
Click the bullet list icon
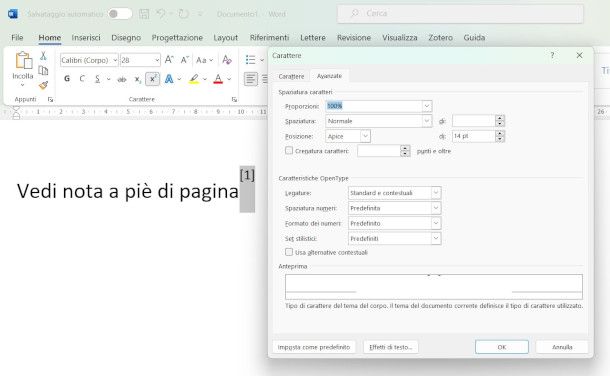(x=251, y=60)
